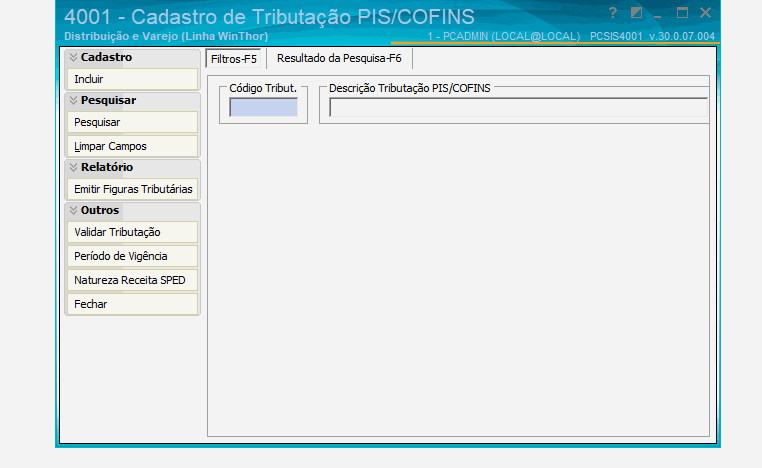Viewport: 762px width, 468px height.
Task: Collapse the Relatório section chevron
Action: 73,167
